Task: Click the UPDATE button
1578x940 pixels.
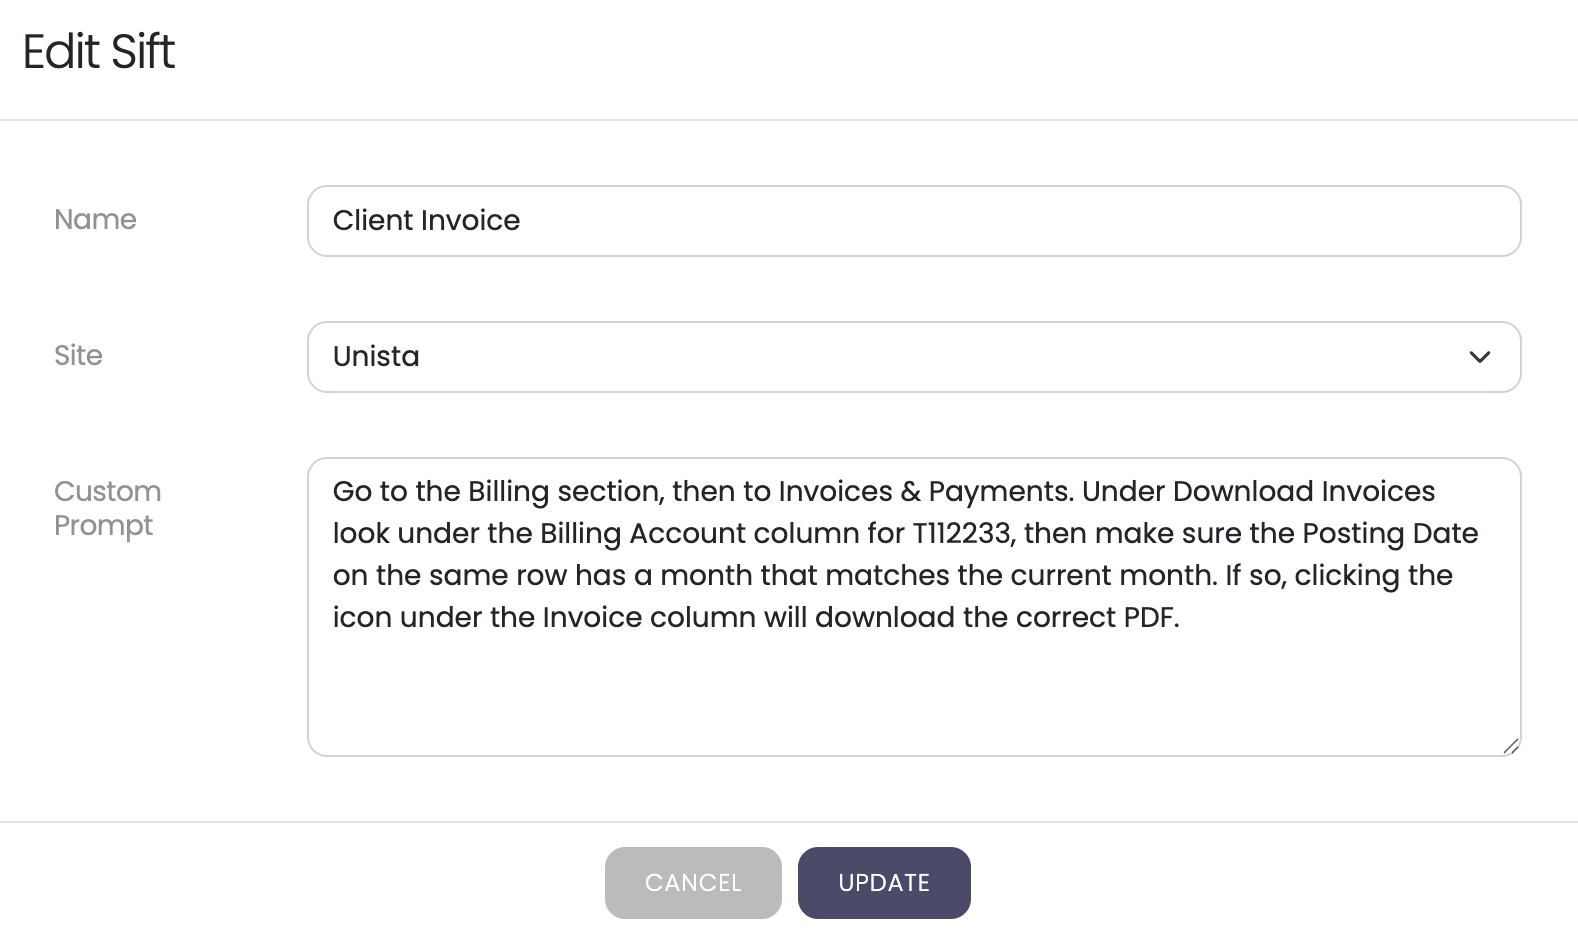Action: coord(884,883)
